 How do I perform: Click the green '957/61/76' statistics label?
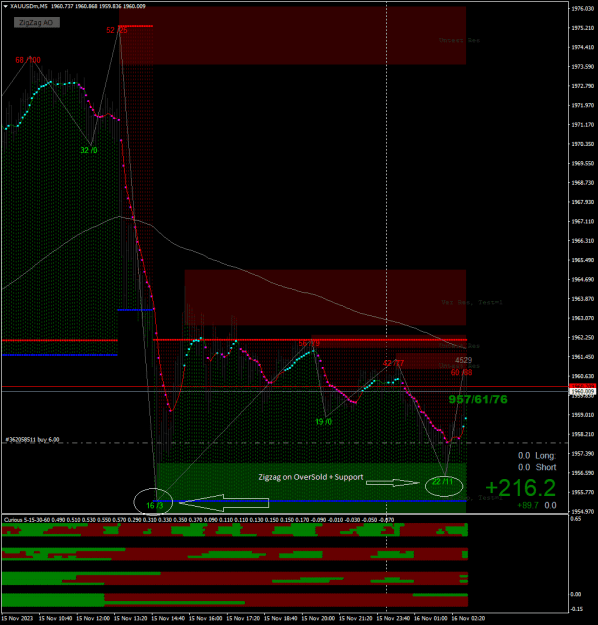click(478, 399)
